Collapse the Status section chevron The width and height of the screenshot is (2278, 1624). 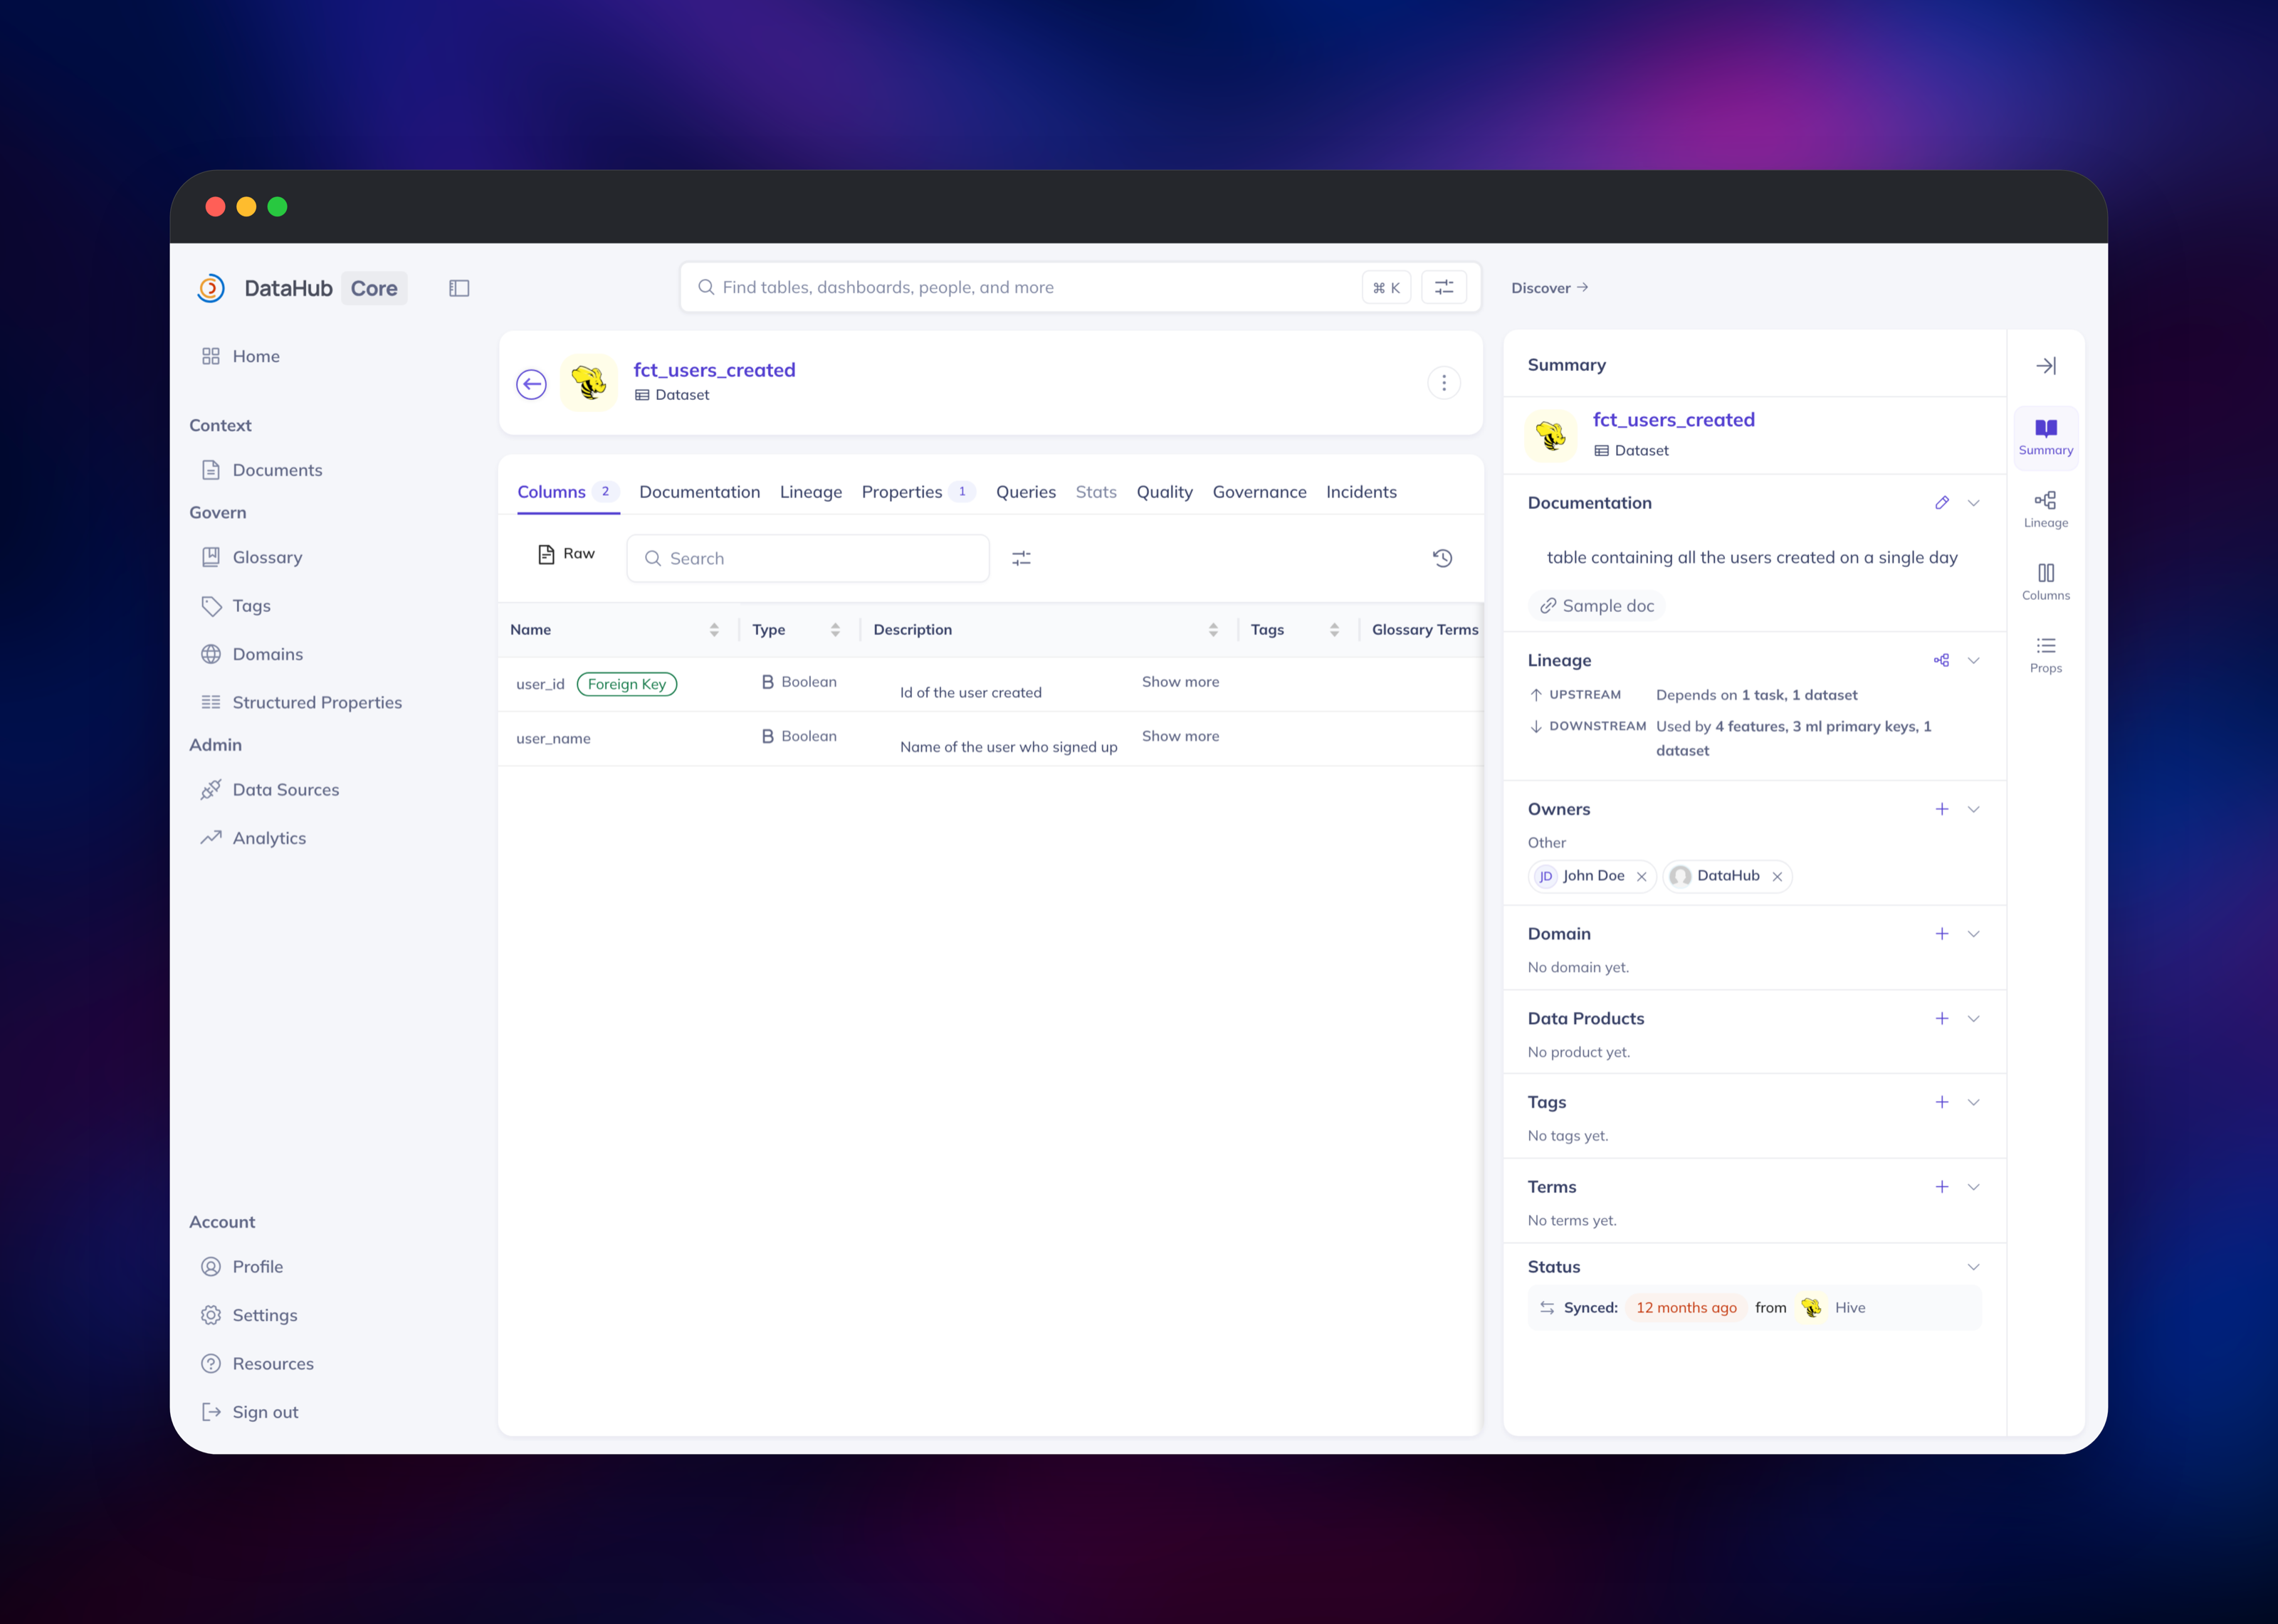(1974, 1267)
